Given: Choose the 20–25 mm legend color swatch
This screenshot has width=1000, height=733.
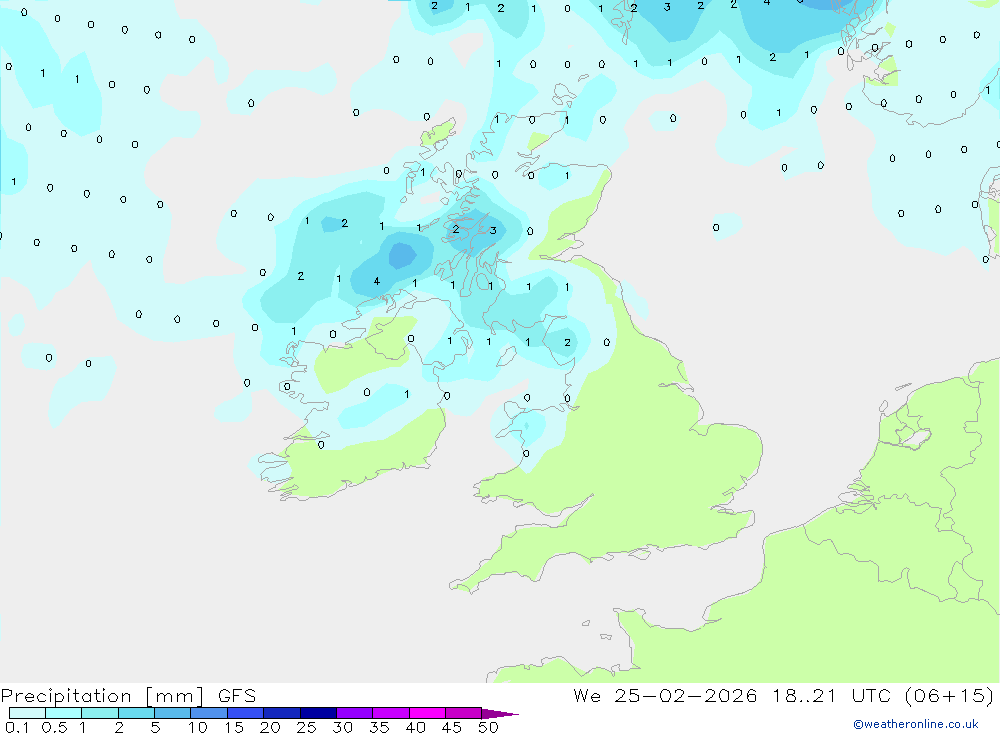Looking at the screenshot, I should pyautogui.click(x=282, y=713).
